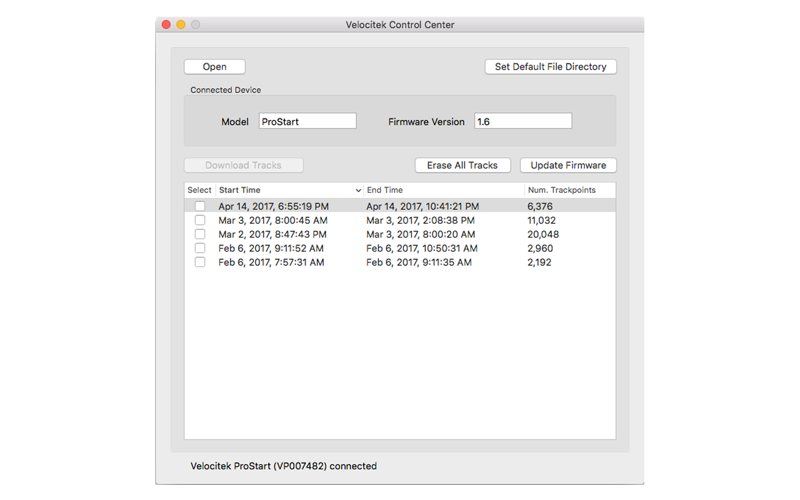Enable checkbox for Feb 6, 9:11:52 AM track
Screen dimensions: 800x500
click(200, 248)
